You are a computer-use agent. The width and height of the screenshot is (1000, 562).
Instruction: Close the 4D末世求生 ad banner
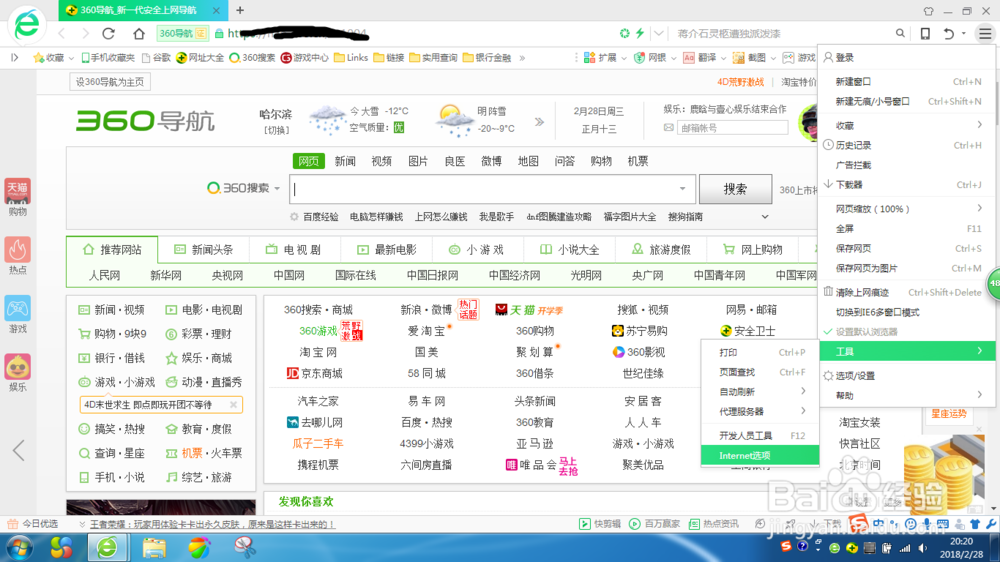pos(233,404)
